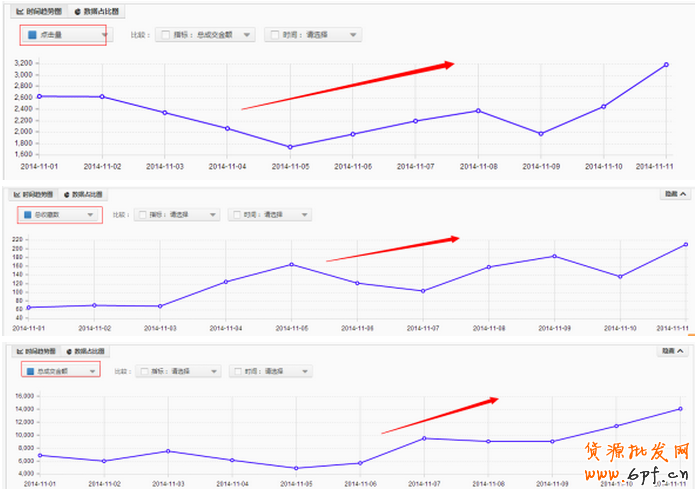699x496 pixels.
Task: Click the 2014-11-11 data point in top chart
Action: coord(666,65)
